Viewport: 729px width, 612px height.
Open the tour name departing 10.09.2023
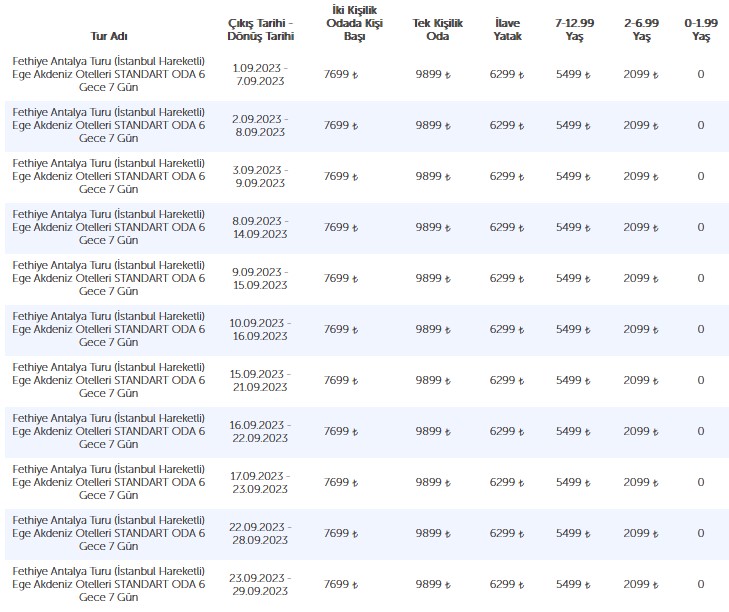(x=108, y=330)
